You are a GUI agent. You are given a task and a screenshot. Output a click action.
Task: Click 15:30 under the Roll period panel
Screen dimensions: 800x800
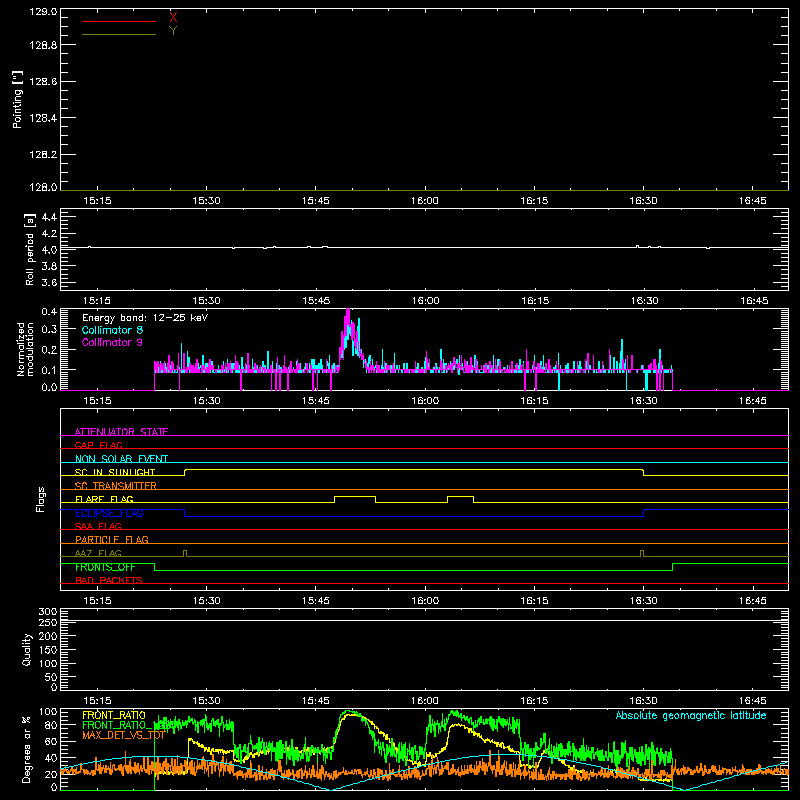(x=206, y=301)
